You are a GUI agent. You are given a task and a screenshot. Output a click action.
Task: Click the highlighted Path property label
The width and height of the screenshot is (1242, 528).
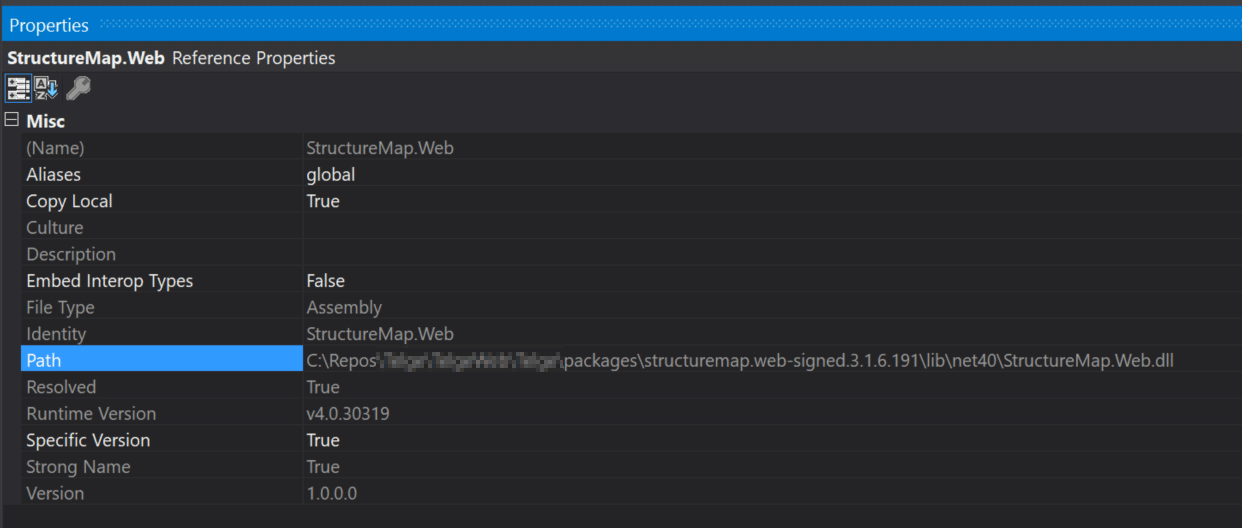44,360
